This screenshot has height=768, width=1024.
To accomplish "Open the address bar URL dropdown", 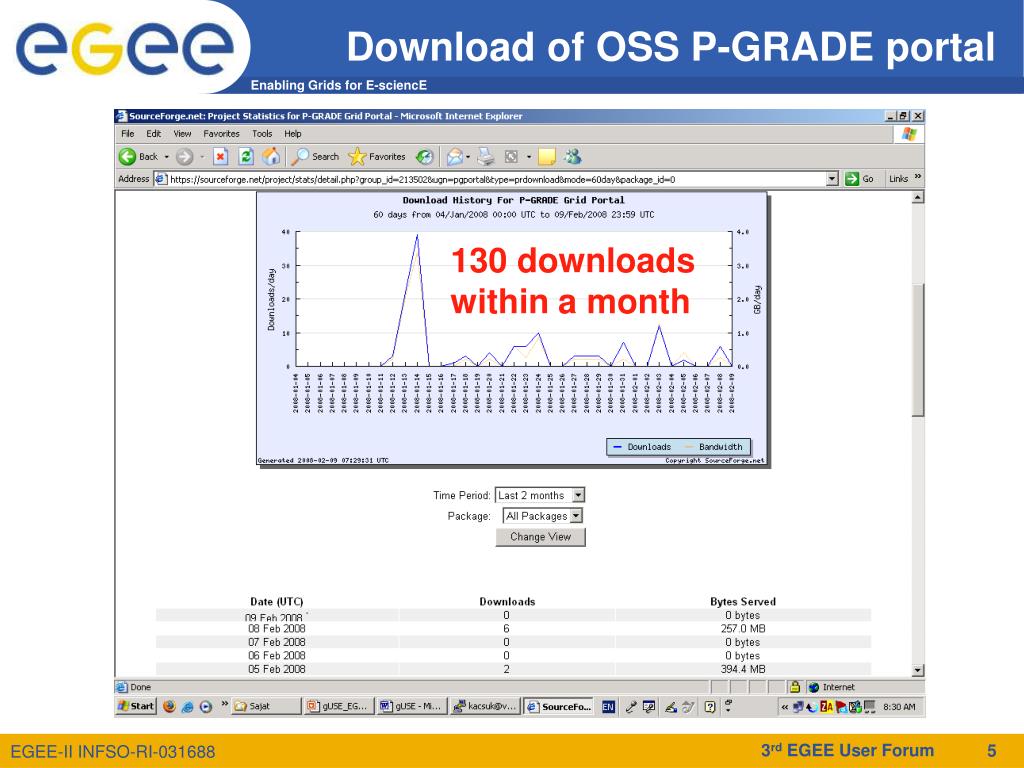I will 832,179.
